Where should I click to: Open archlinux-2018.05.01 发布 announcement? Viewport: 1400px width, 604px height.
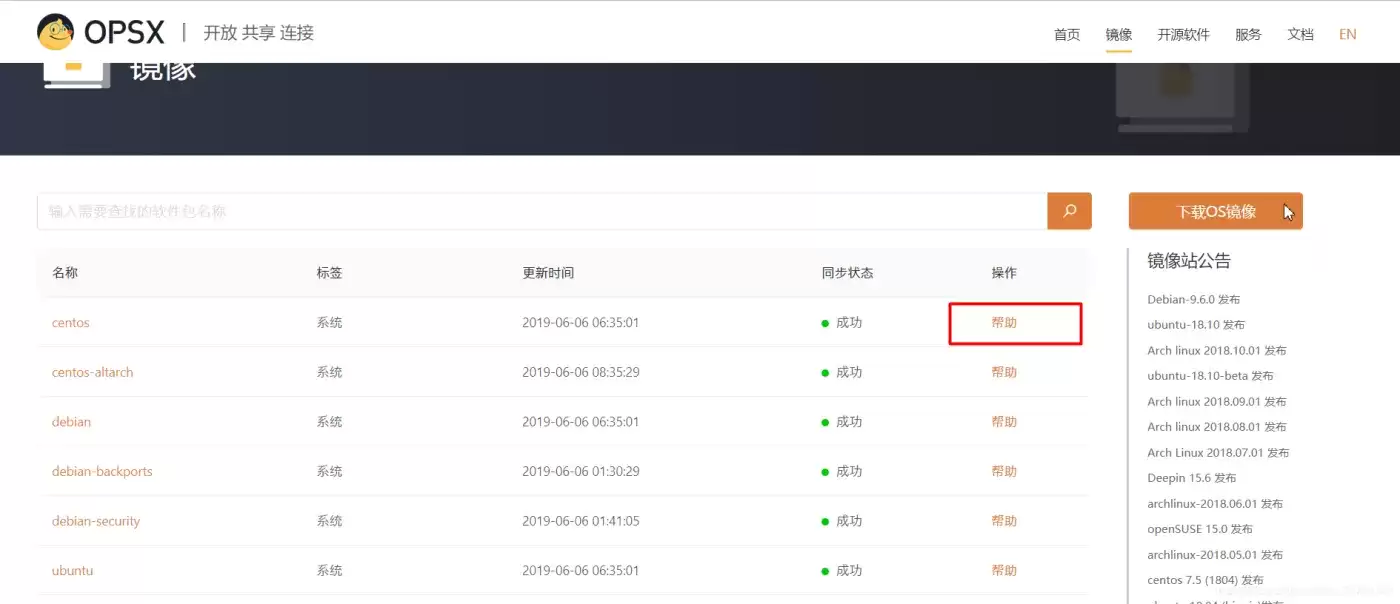pyautogui.click(x=1215, y=555)
